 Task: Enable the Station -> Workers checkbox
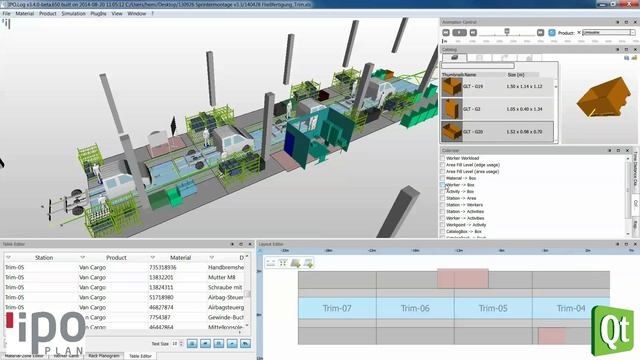point(442,205)
